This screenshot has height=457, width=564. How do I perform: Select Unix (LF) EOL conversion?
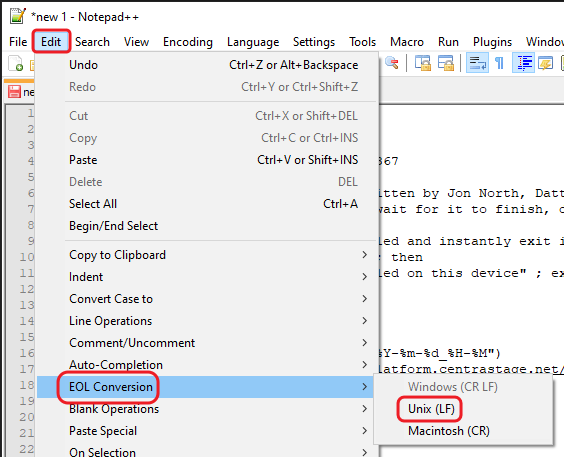[x=431, y=409]
